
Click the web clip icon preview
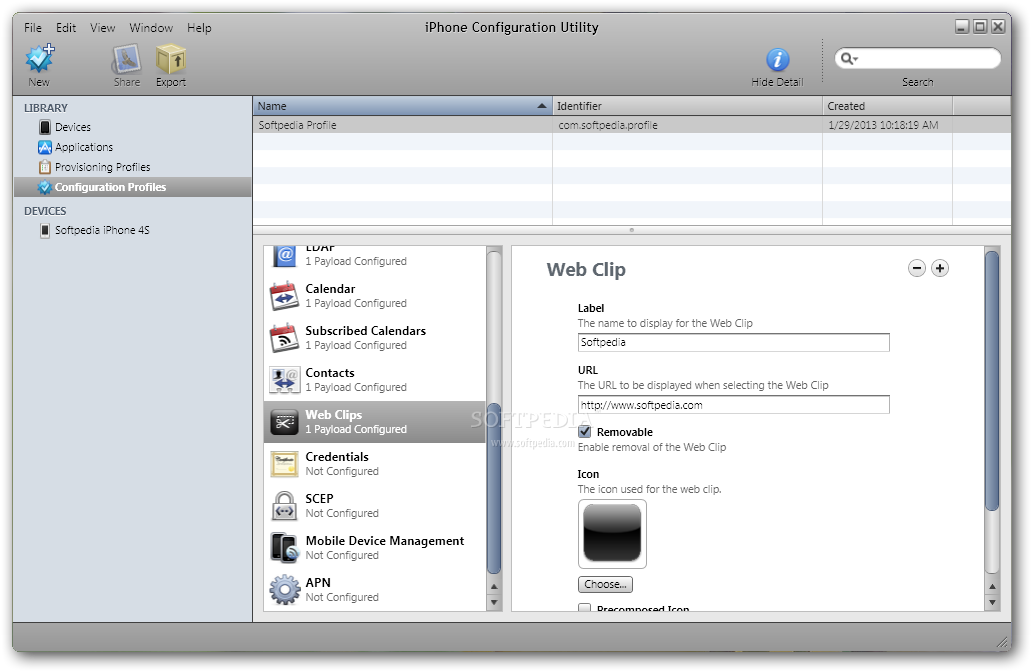(612, 534)
